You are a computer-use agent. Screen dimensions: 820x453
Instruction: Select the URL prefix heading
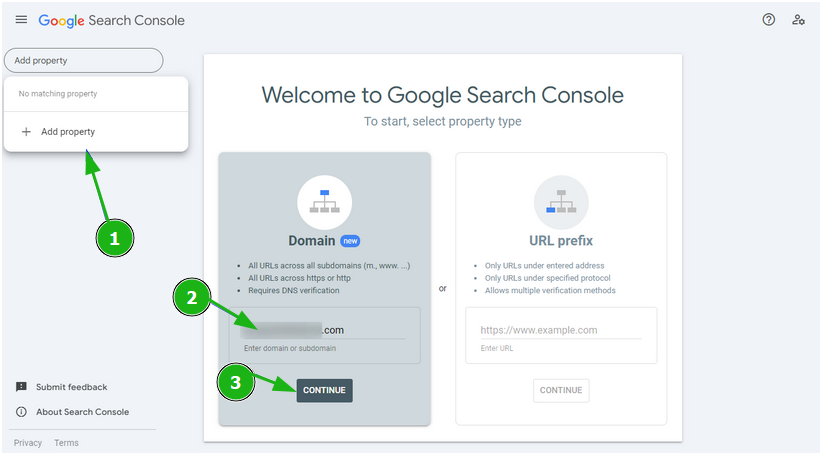560,241
